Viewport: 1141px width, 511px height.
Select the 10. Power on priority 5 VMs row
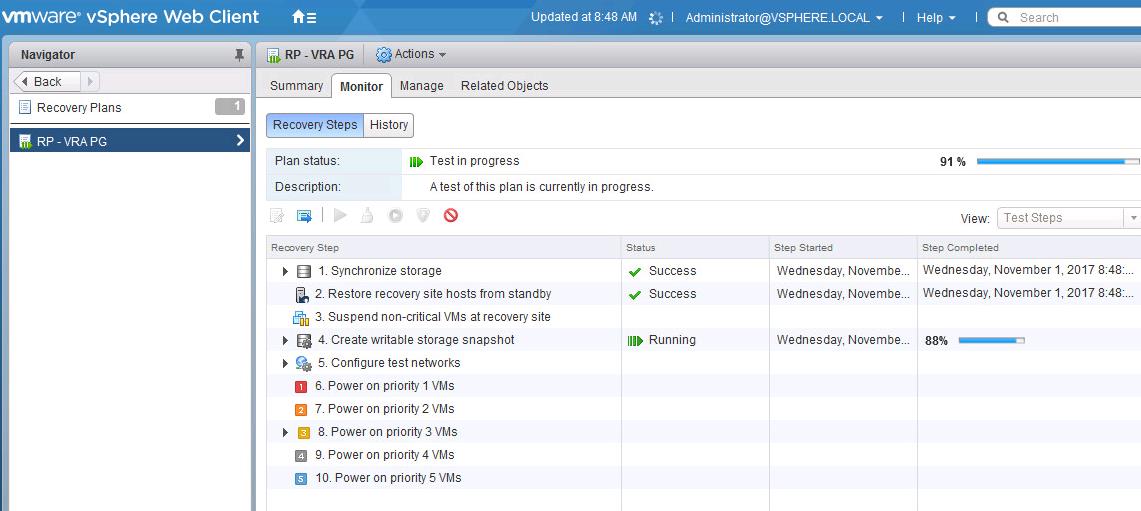point(704,478)
